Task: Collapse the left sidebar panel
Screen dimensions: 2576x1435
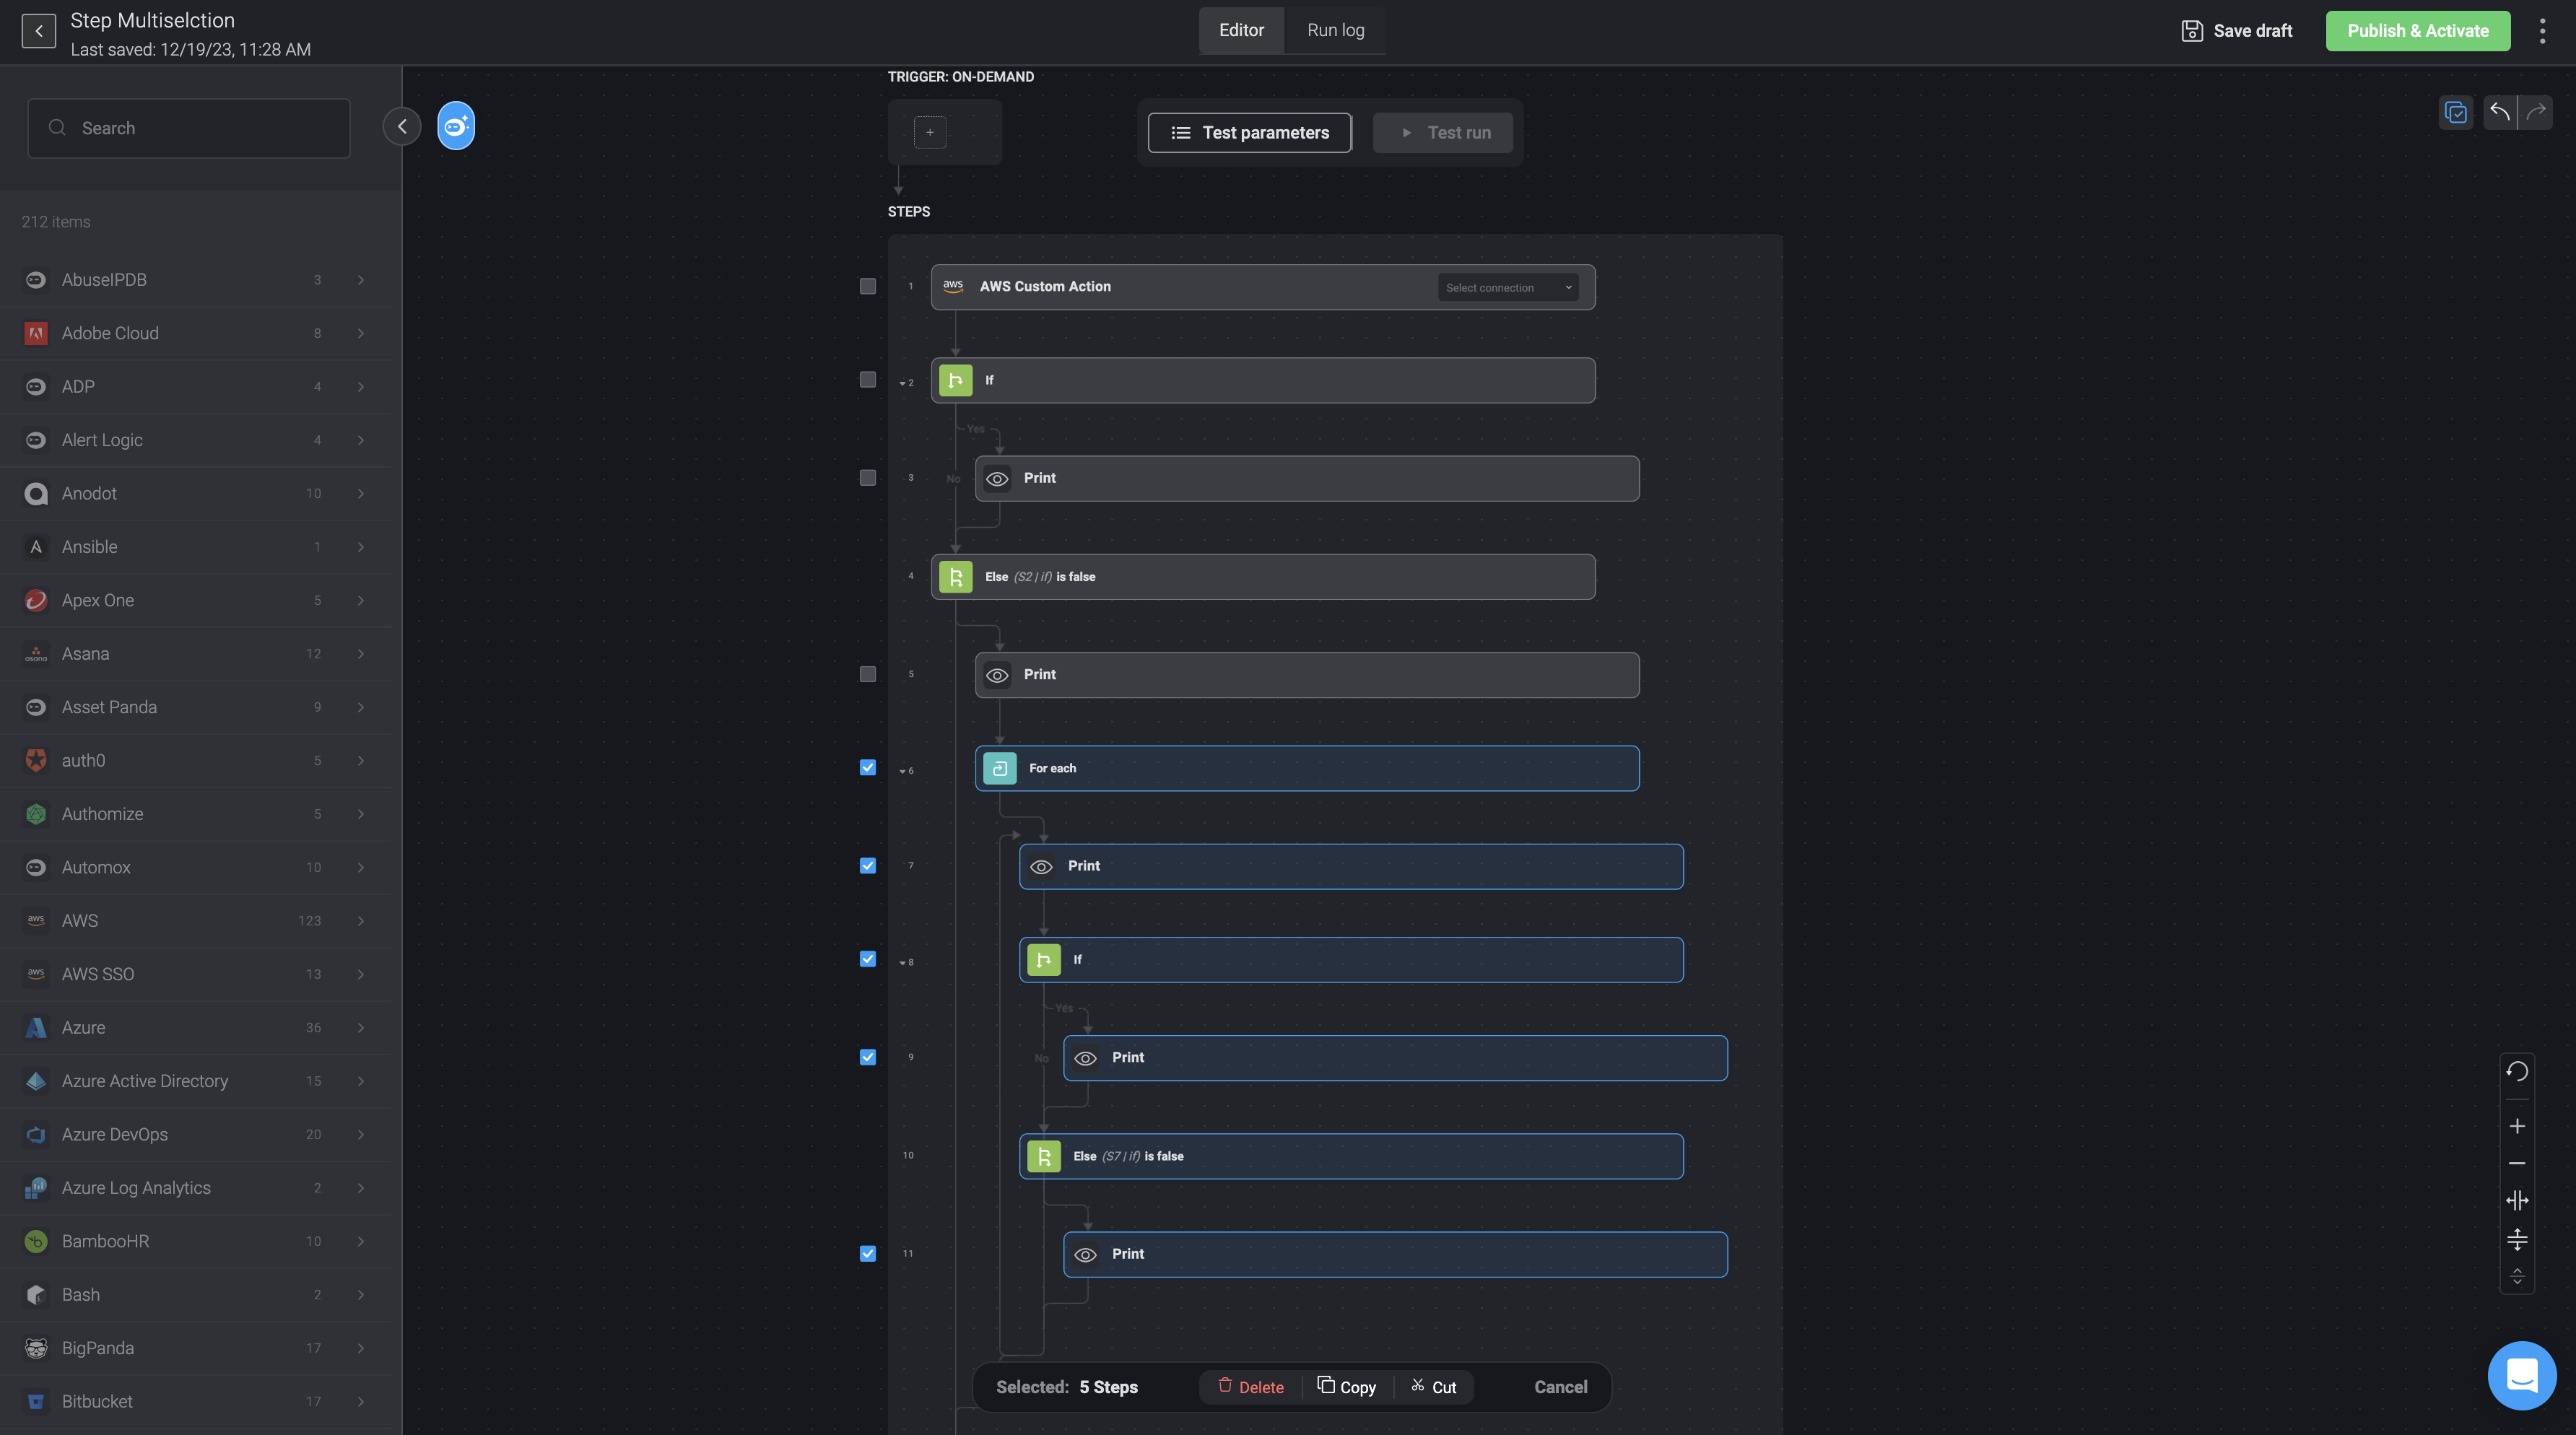Action: [402, 126]
